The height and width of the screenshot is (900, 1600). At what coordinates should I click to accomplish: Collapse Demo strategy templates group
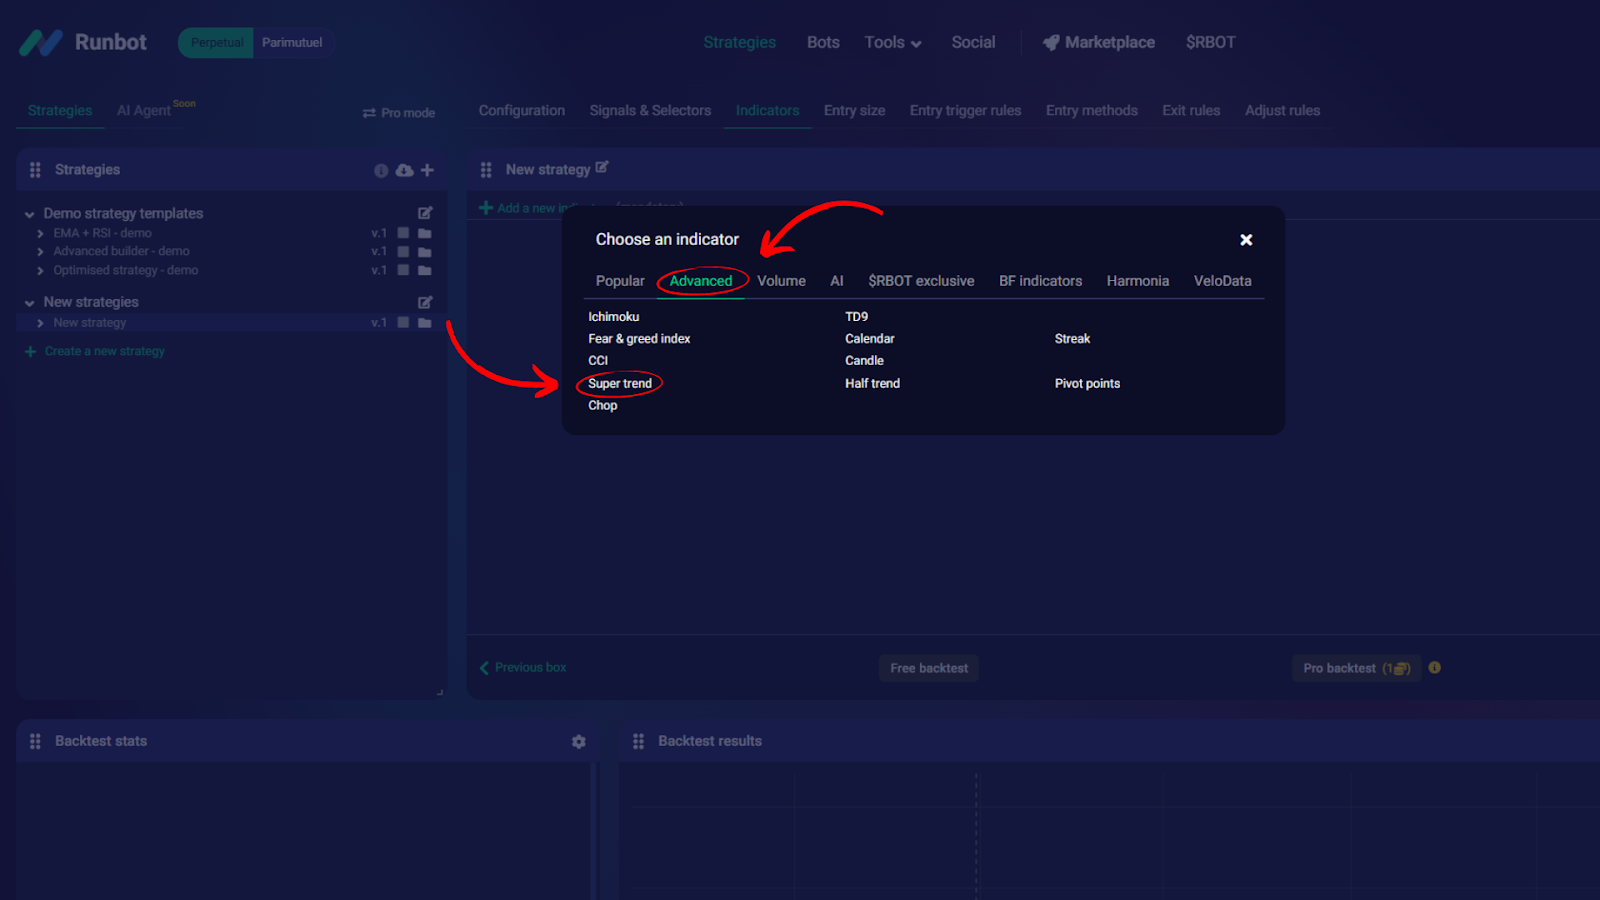(30, 214)
